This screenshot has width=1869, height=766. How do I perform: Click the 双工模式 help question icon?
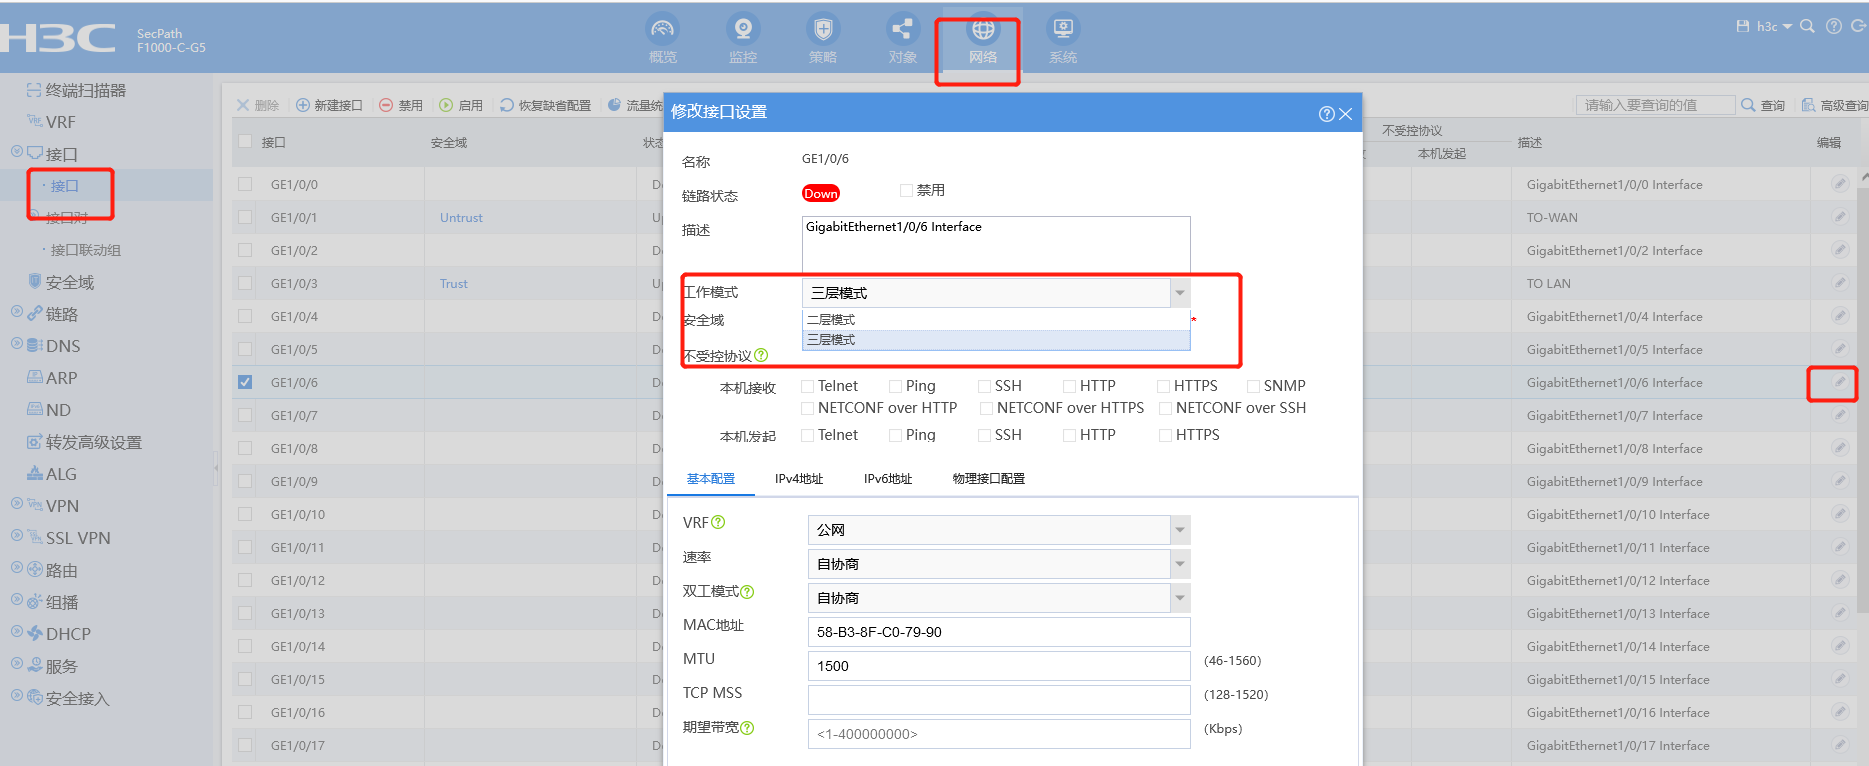pos(747,592)
